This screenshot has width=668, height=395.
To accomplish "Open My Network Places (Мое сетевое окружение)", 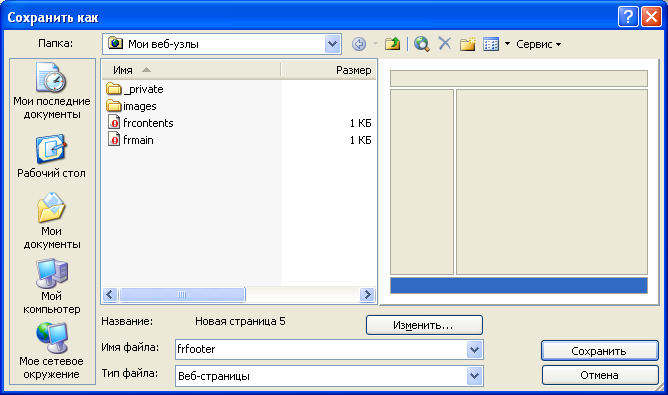I will [x=52, y=351].
